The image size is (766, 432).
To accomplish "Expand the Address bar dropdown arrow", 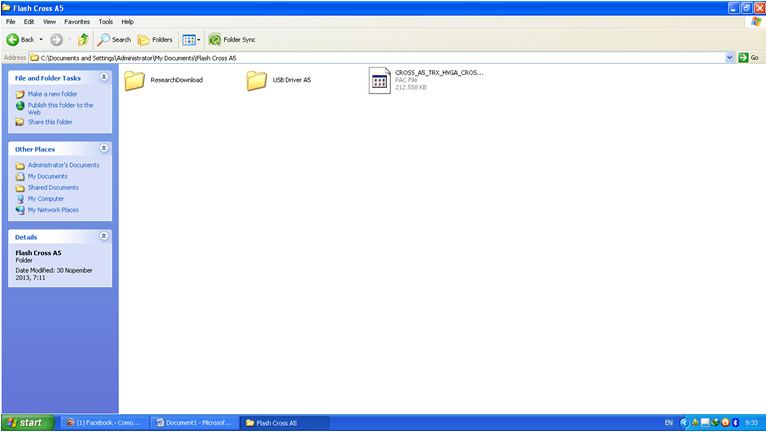I will click(729, 58).
